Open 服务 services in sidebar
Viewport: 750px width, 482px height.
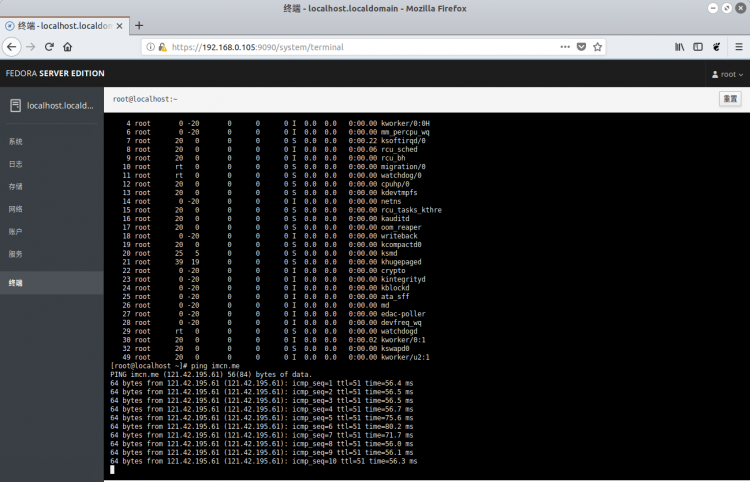coord(16,254)
